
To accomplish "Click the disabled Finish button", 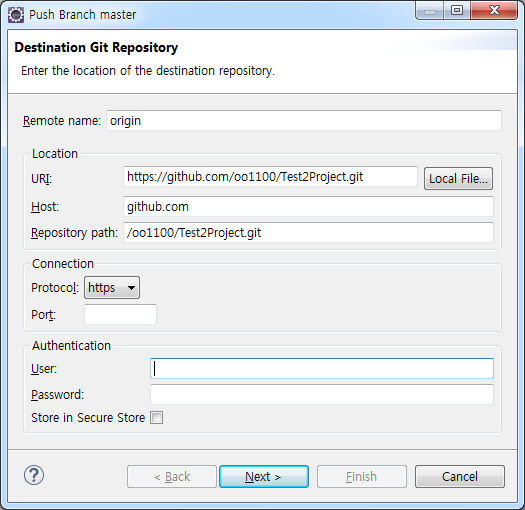I will [x=362, y=477].
